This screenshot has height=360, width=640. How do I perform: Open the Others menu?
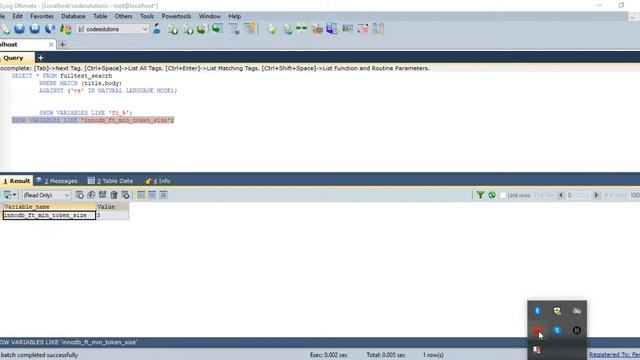(123, 16)
